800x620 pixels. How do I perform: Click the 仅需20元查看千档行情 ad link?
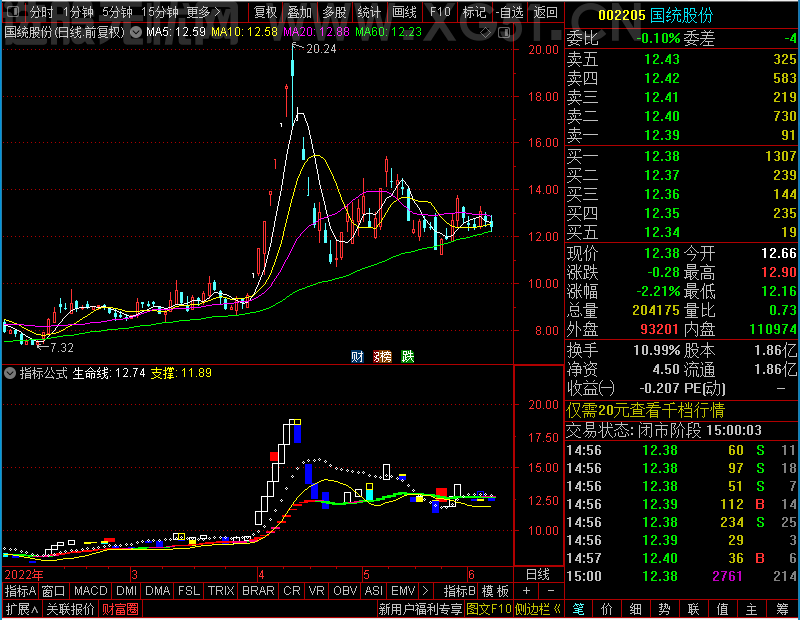[645, 410]
